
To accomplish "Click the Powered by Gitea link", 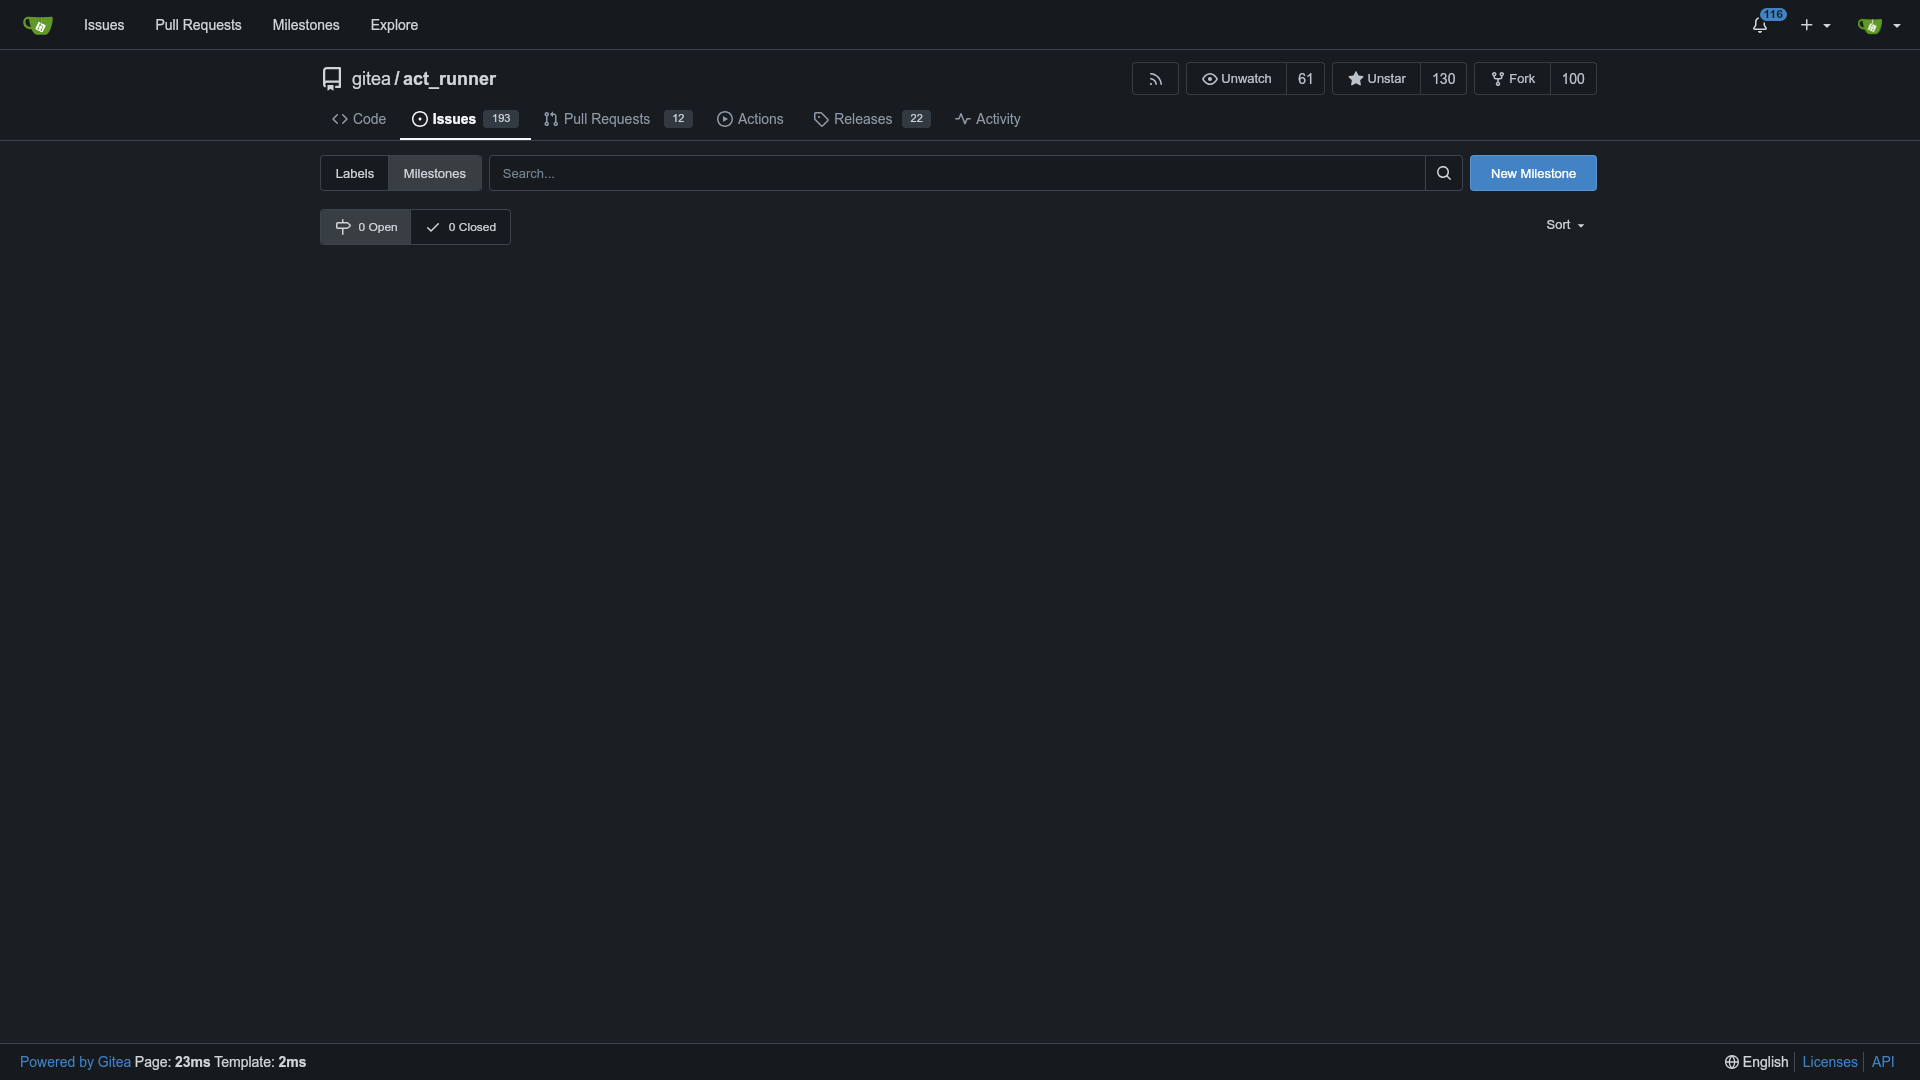I will (x=75, y=1062).
